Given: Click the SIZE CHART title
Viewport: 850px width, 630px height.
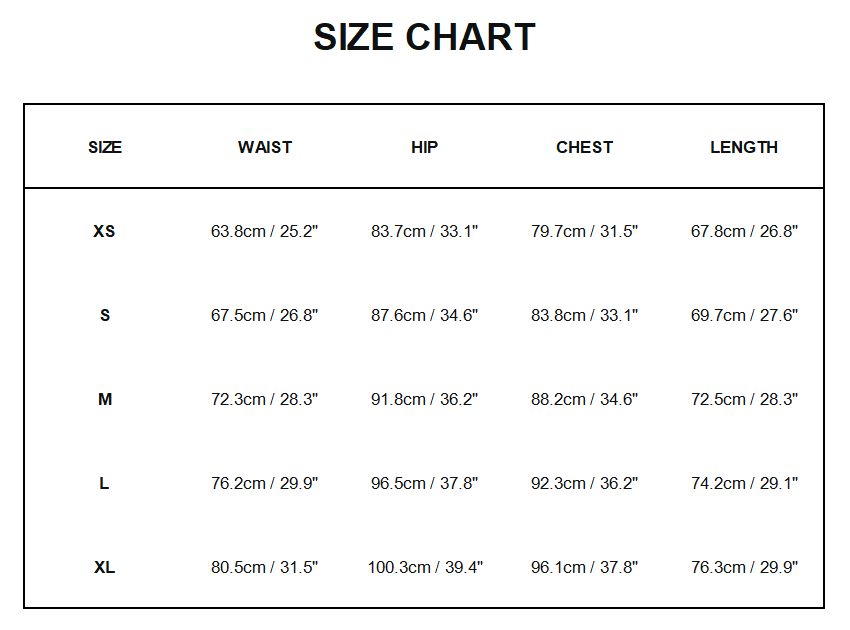Looking at the screenshot, I should coord(424,38).
